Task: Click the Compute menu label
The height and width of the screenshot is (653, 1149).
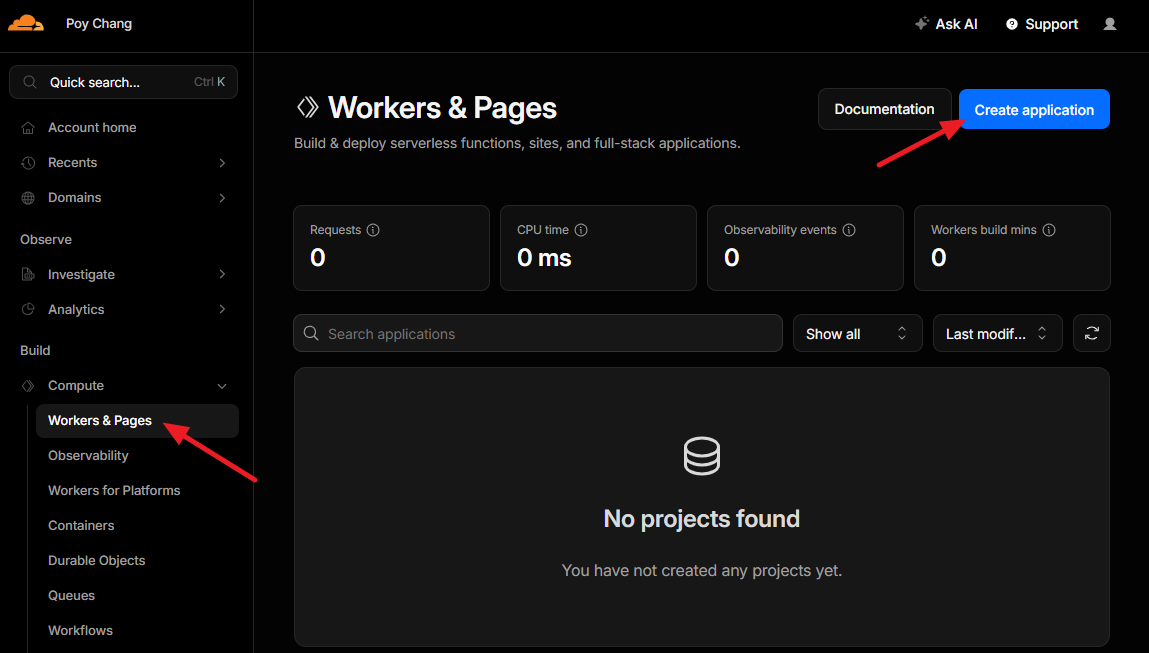Action: pyautogui.click(x=75, y=385)
